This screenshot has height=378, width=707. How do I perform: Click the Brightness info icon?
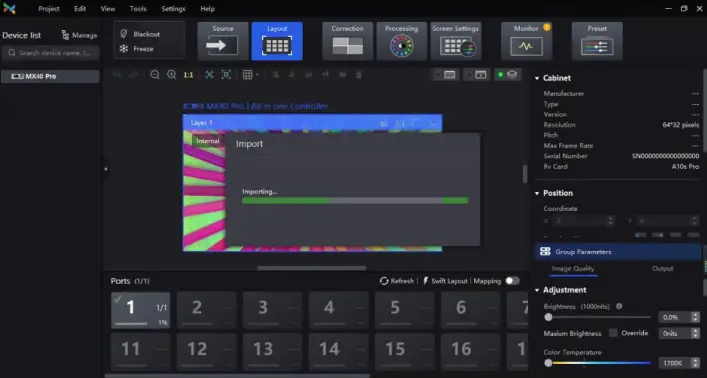(x=619, y=306)
